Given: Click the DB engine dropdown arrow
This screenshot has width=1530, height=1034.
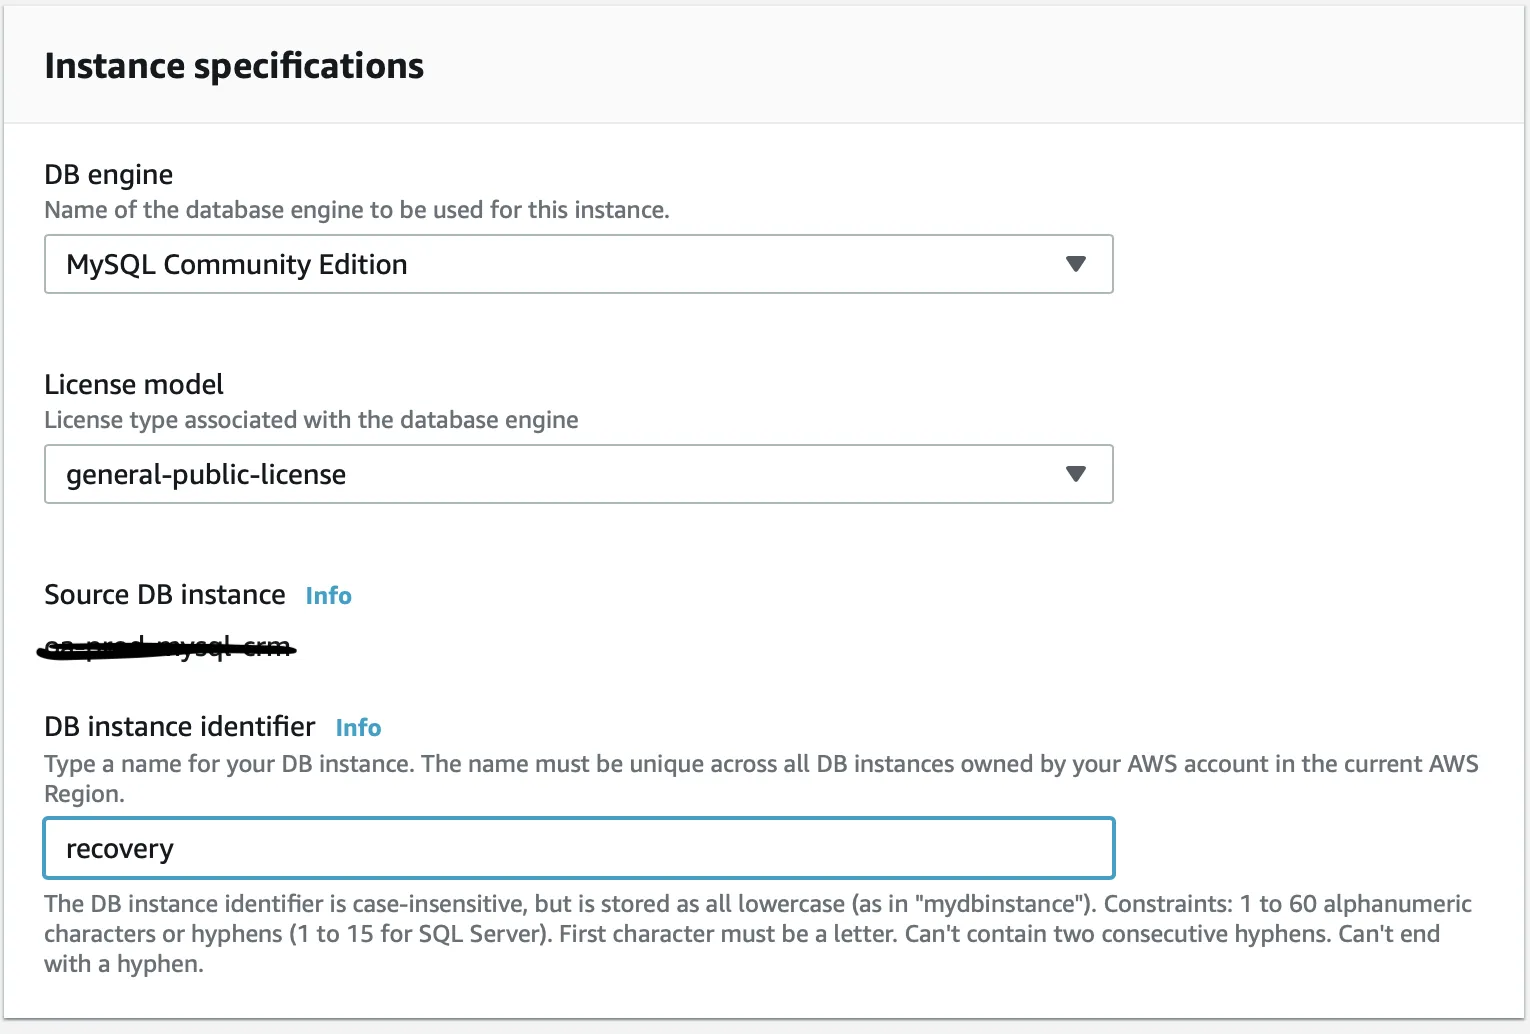Looking at the screenshot, I should (x=1075, y=264).
